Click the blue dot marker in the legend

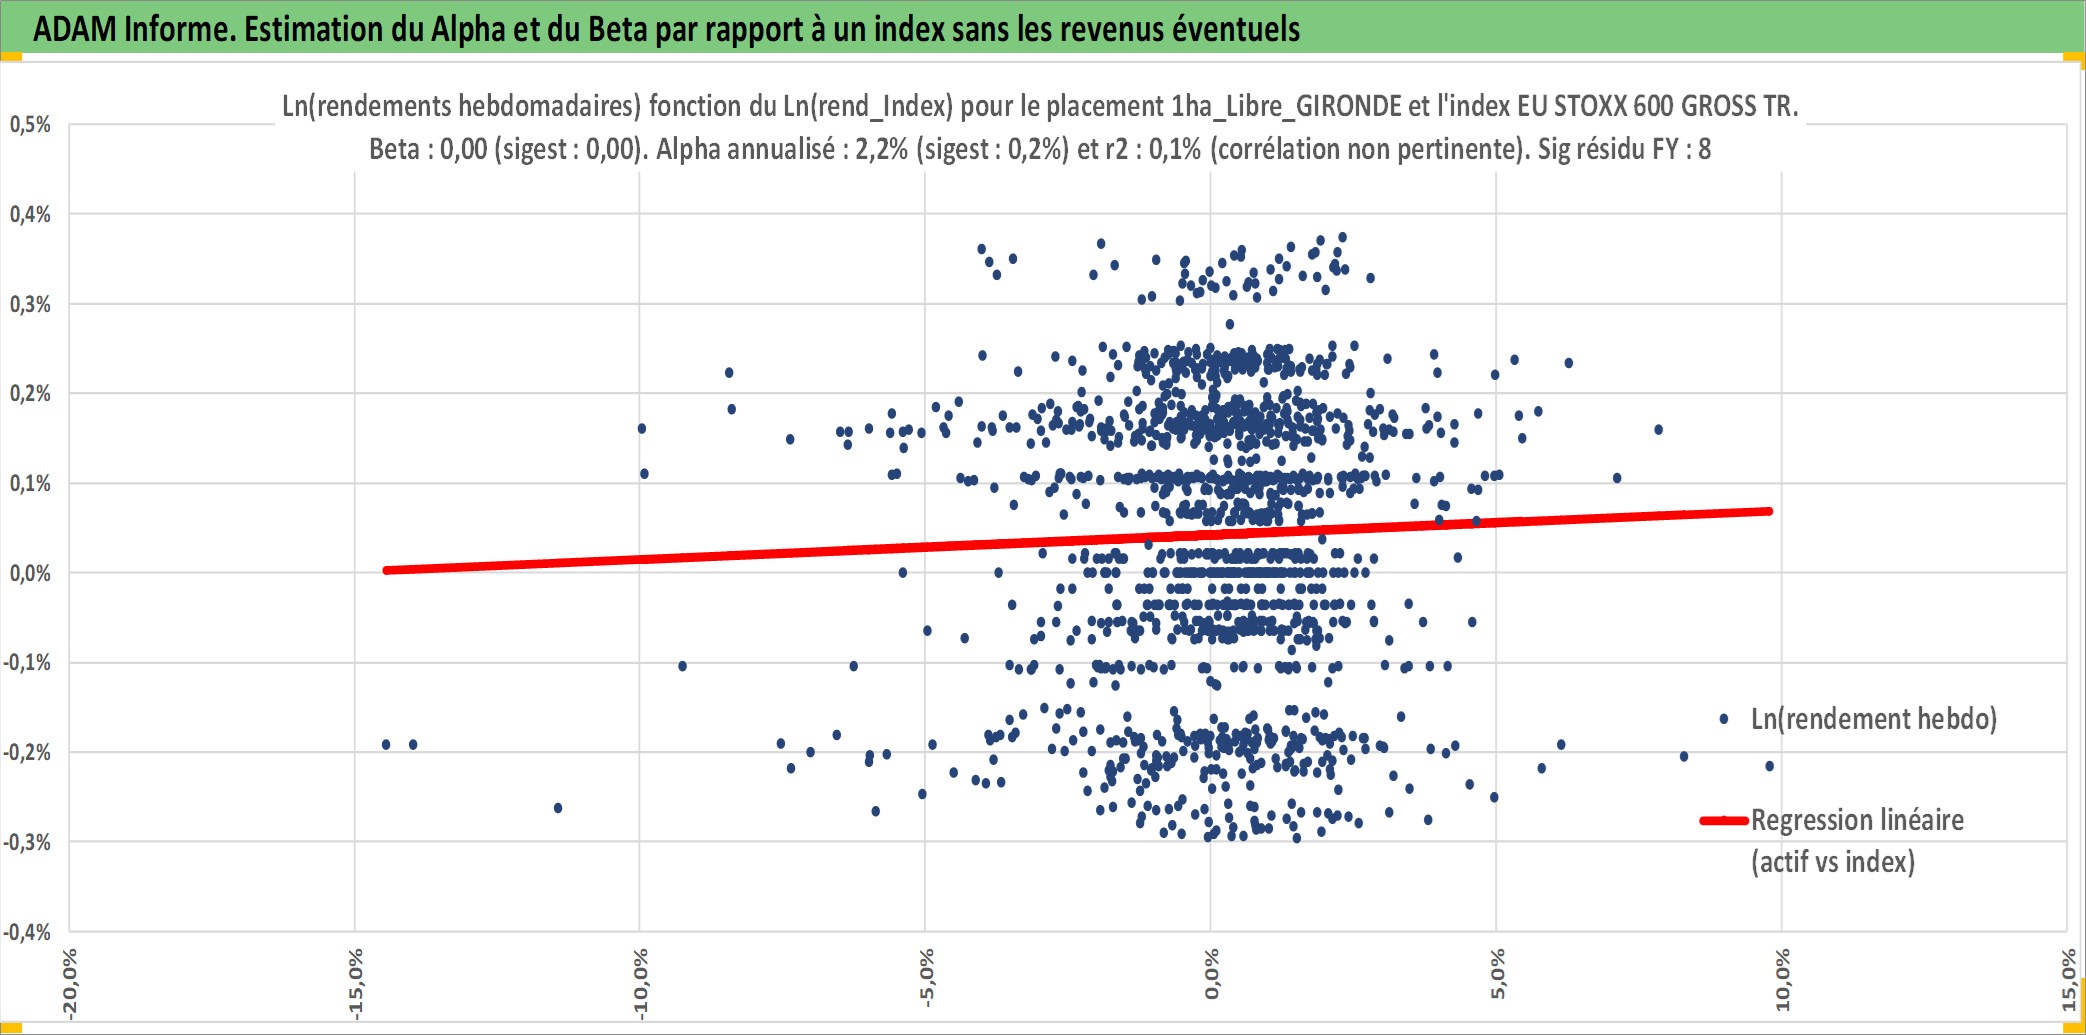coord(1724,719)
